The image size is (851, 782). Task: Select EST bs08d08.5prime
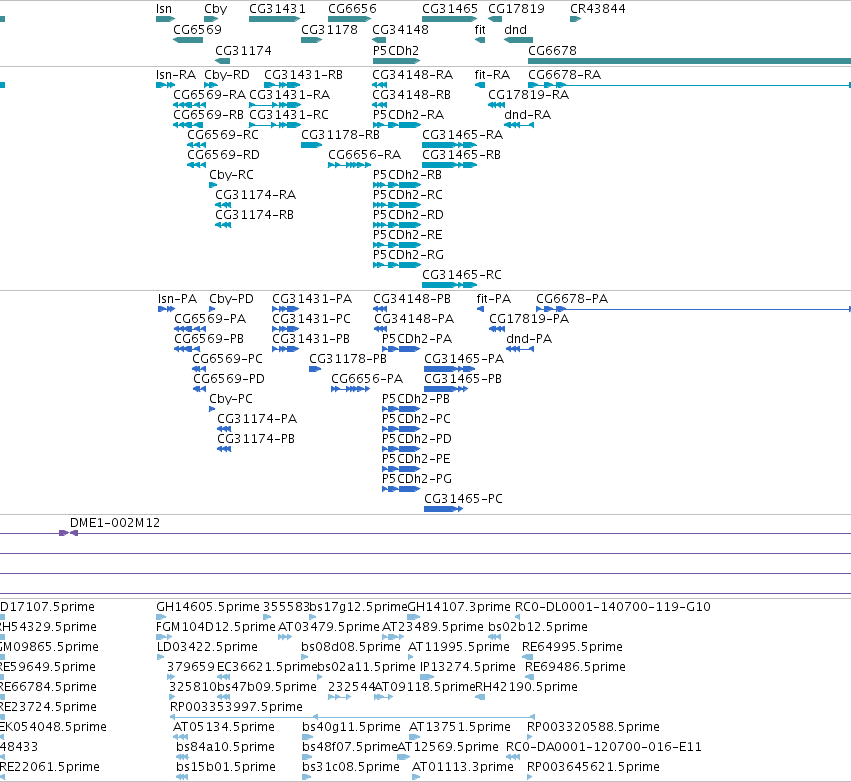point(351,646)
